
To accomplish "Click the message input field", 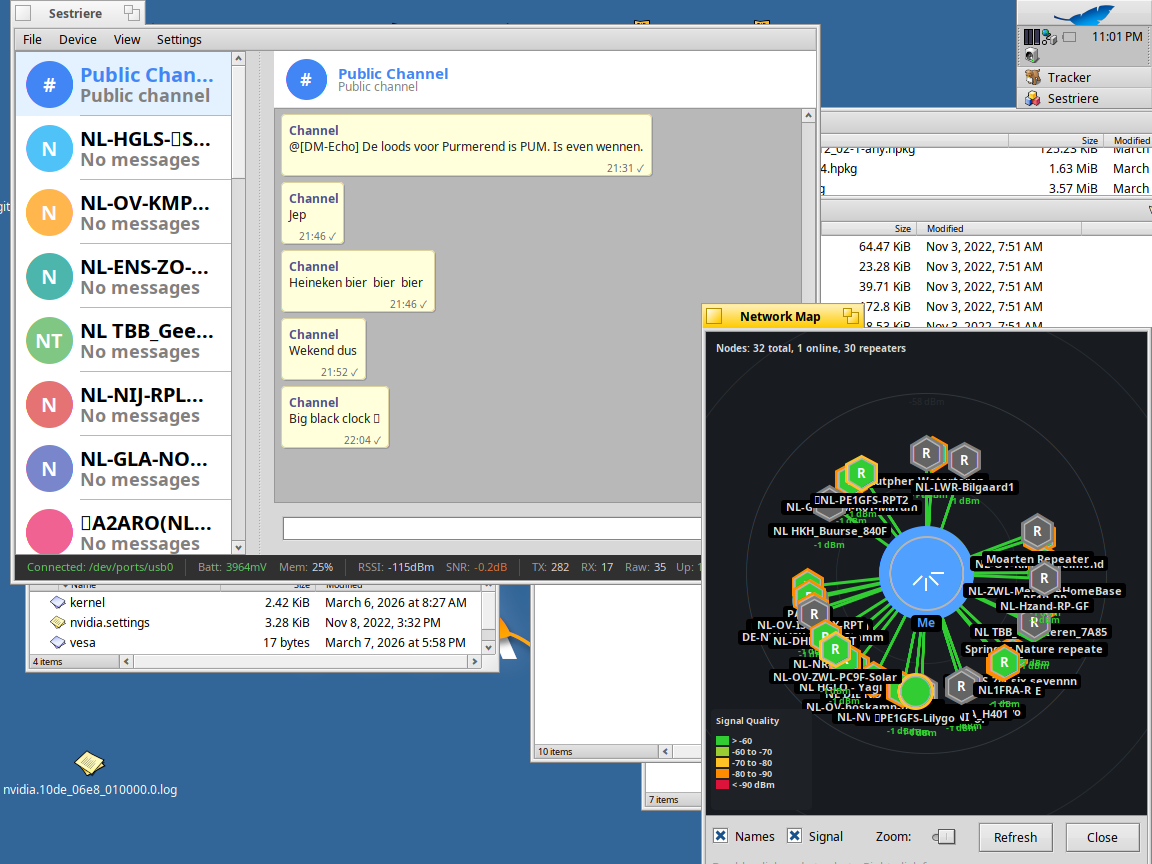I will coord(540,528).
